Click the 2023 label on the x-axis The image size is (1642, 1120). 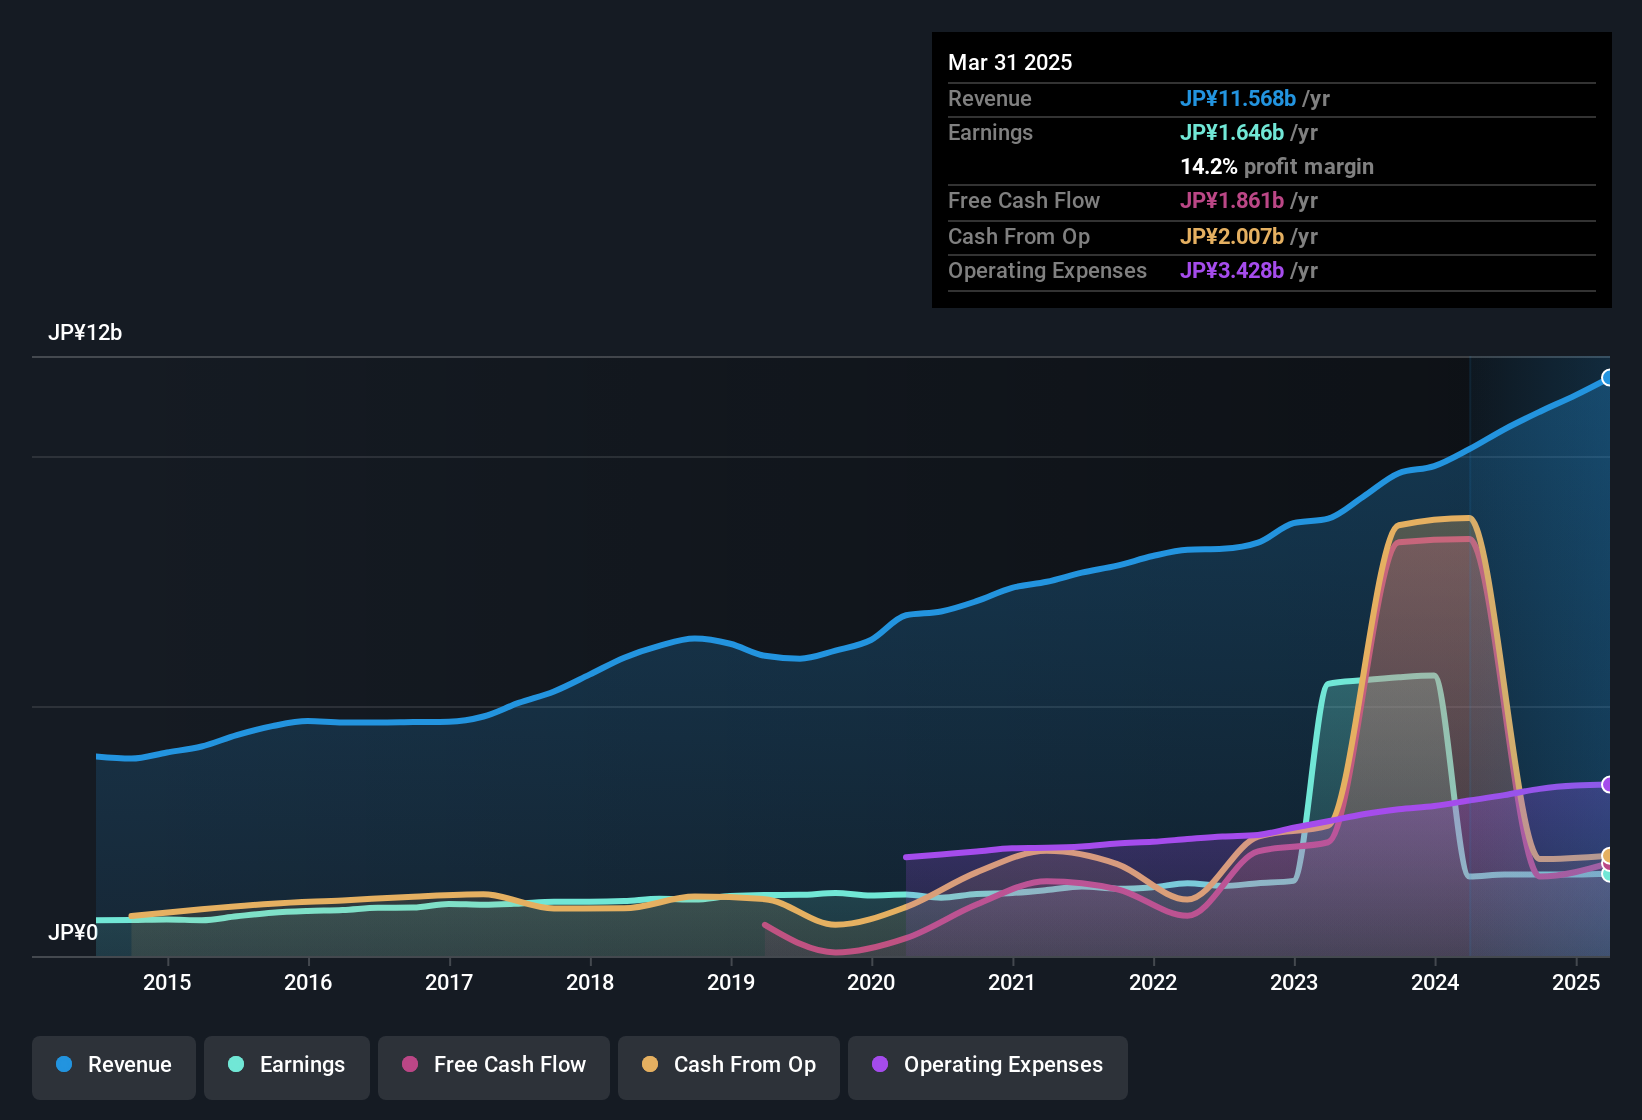[x=1295, y=982]
